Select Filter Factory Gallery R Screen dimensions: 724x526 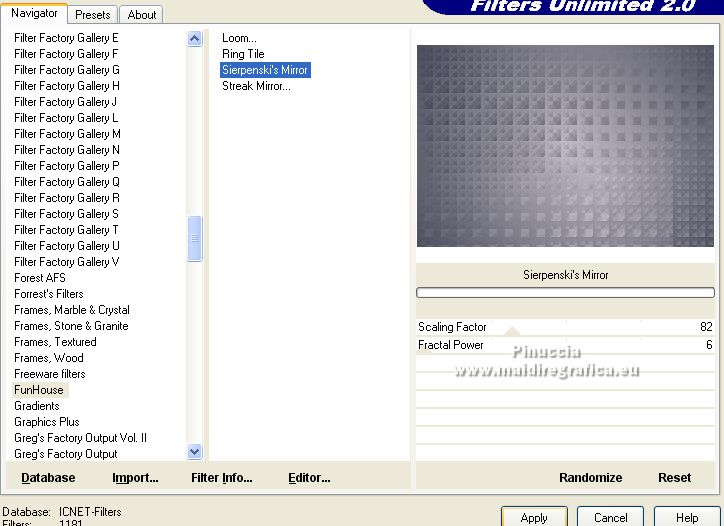point(67,198)
